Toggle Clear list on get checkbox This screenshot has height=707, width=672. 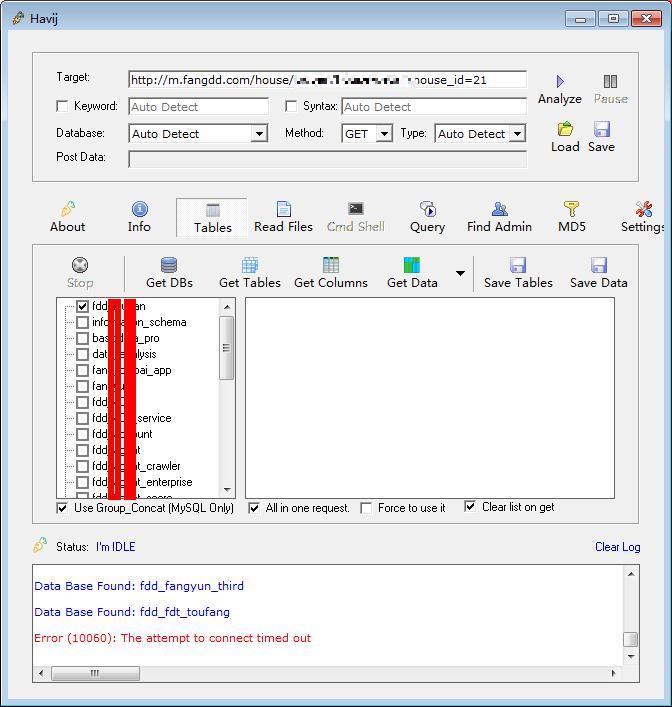click(x=470, y=506)
